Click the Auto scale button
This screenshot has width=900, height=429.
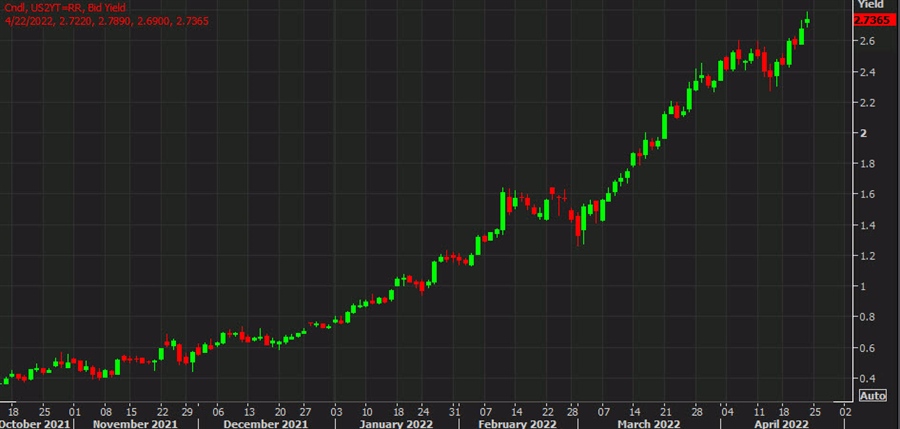click(872, 395)
